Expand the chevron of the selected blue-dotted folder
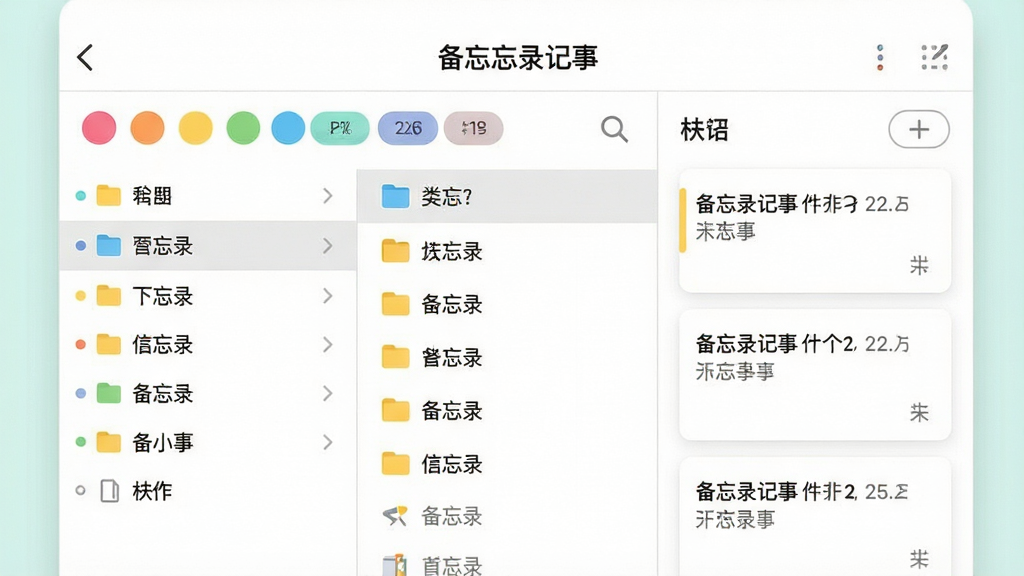 (328, 246)
